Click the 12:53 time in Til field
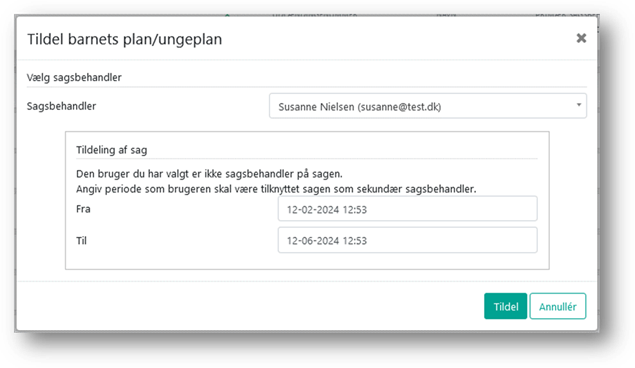 click(x=355, y=241)
